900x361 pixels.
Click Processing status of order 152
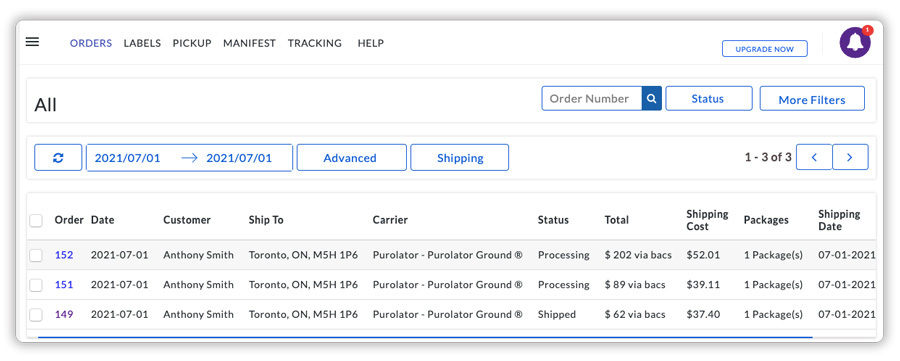pos(564,255)
